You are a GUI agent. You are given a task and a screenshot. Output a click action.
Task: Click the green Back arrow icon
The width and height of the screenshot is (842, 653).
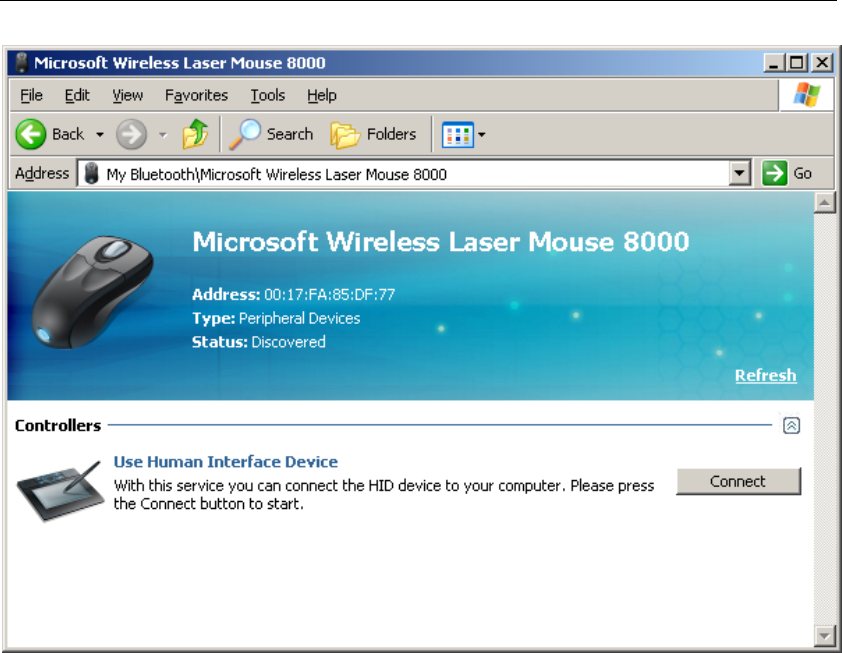tap(31, 134)
